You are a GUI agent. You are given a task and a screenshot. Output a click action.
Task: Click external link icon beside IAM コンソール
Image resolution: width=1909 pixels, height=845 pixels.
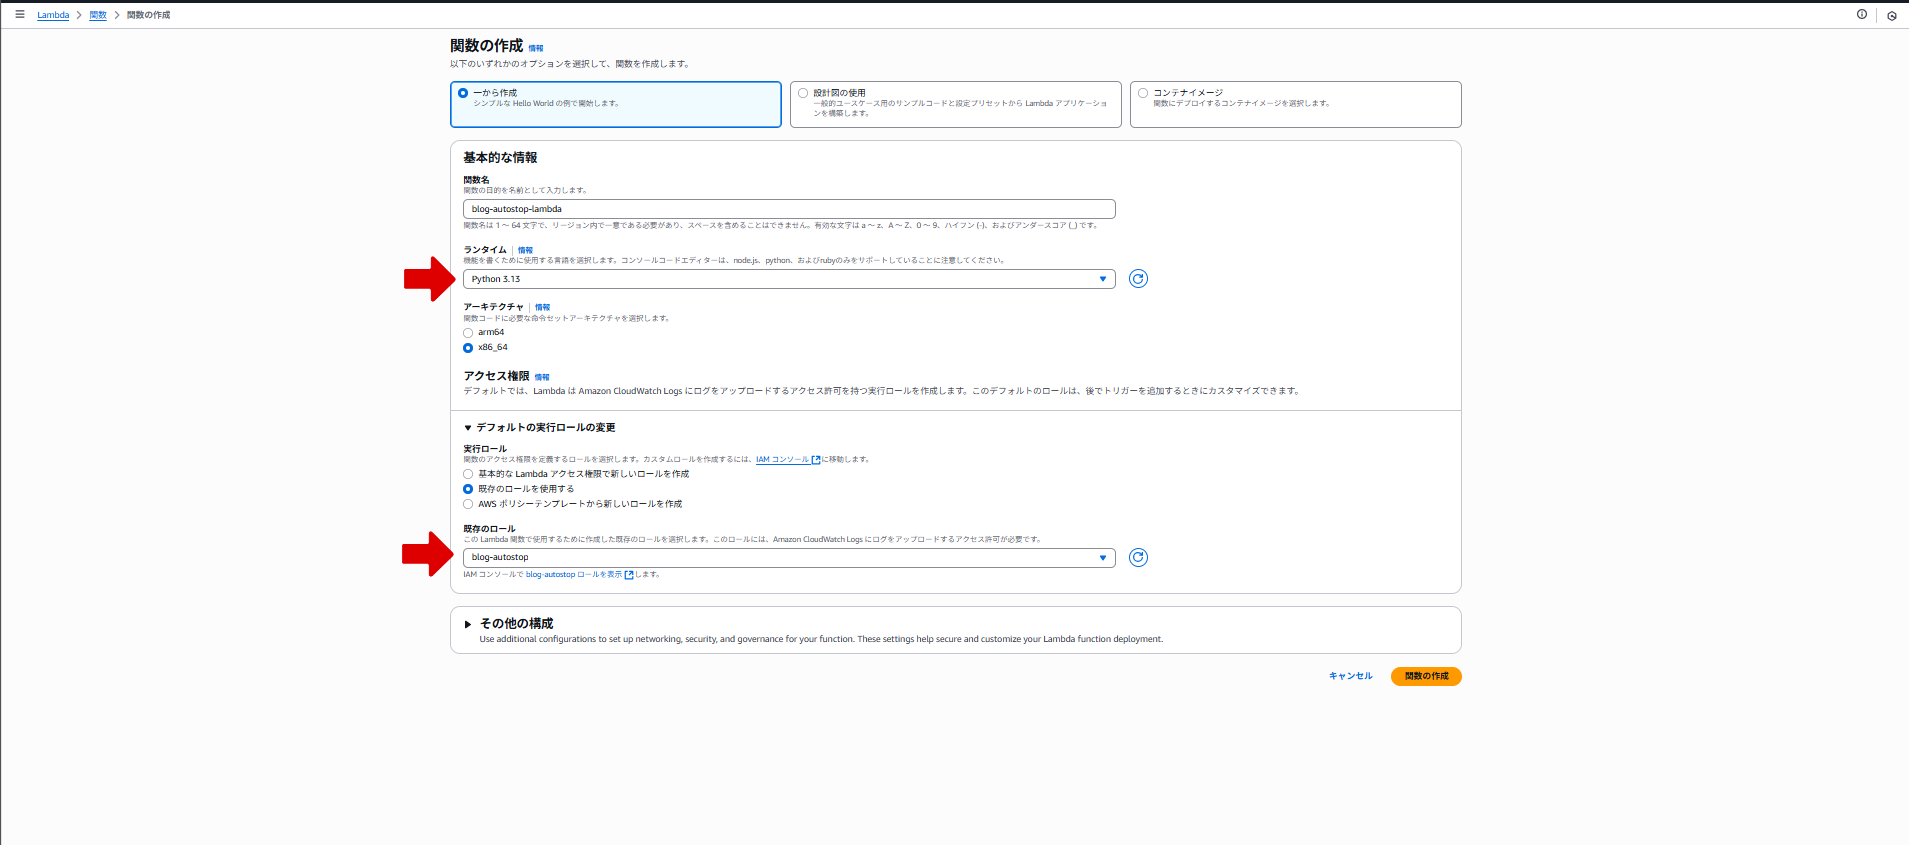coord(816,460)
